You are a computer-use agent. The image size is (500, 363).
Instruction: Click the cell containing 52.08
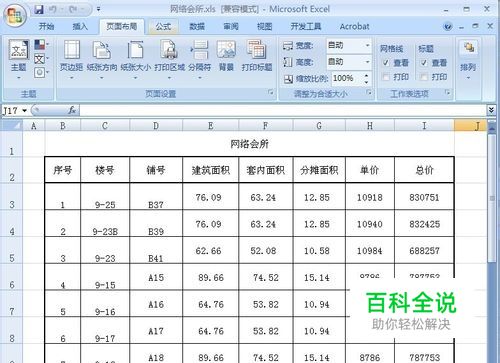point(266,251)
